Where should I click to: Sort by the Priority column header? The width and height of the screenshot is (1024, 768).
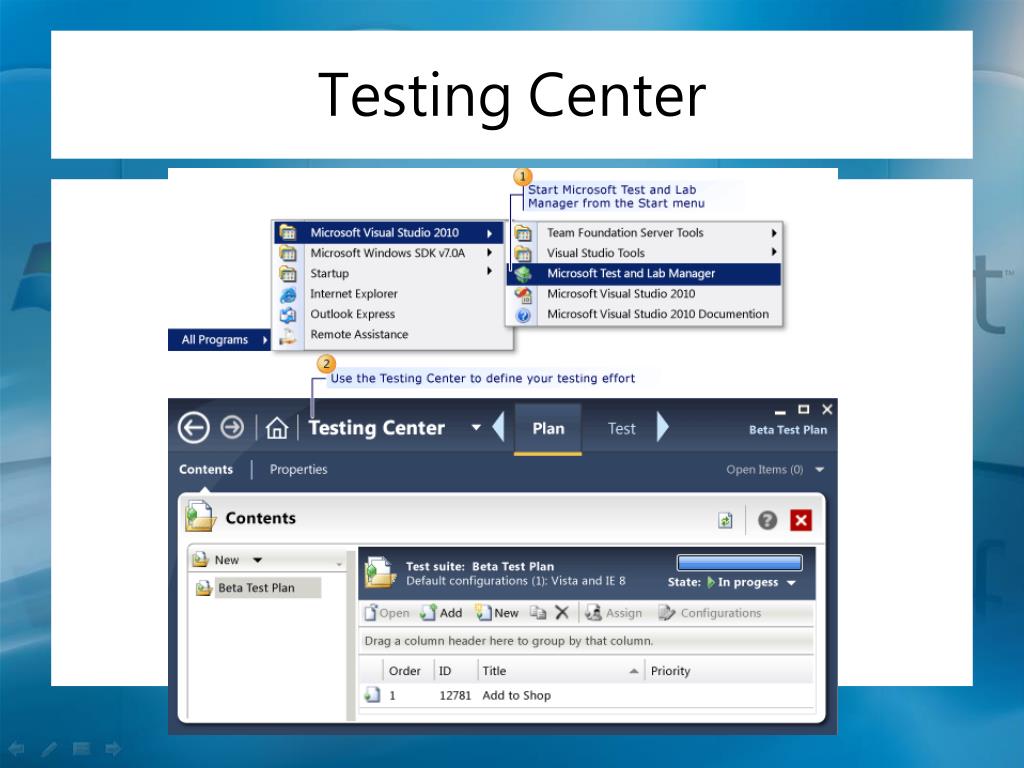tap(671, 671)
